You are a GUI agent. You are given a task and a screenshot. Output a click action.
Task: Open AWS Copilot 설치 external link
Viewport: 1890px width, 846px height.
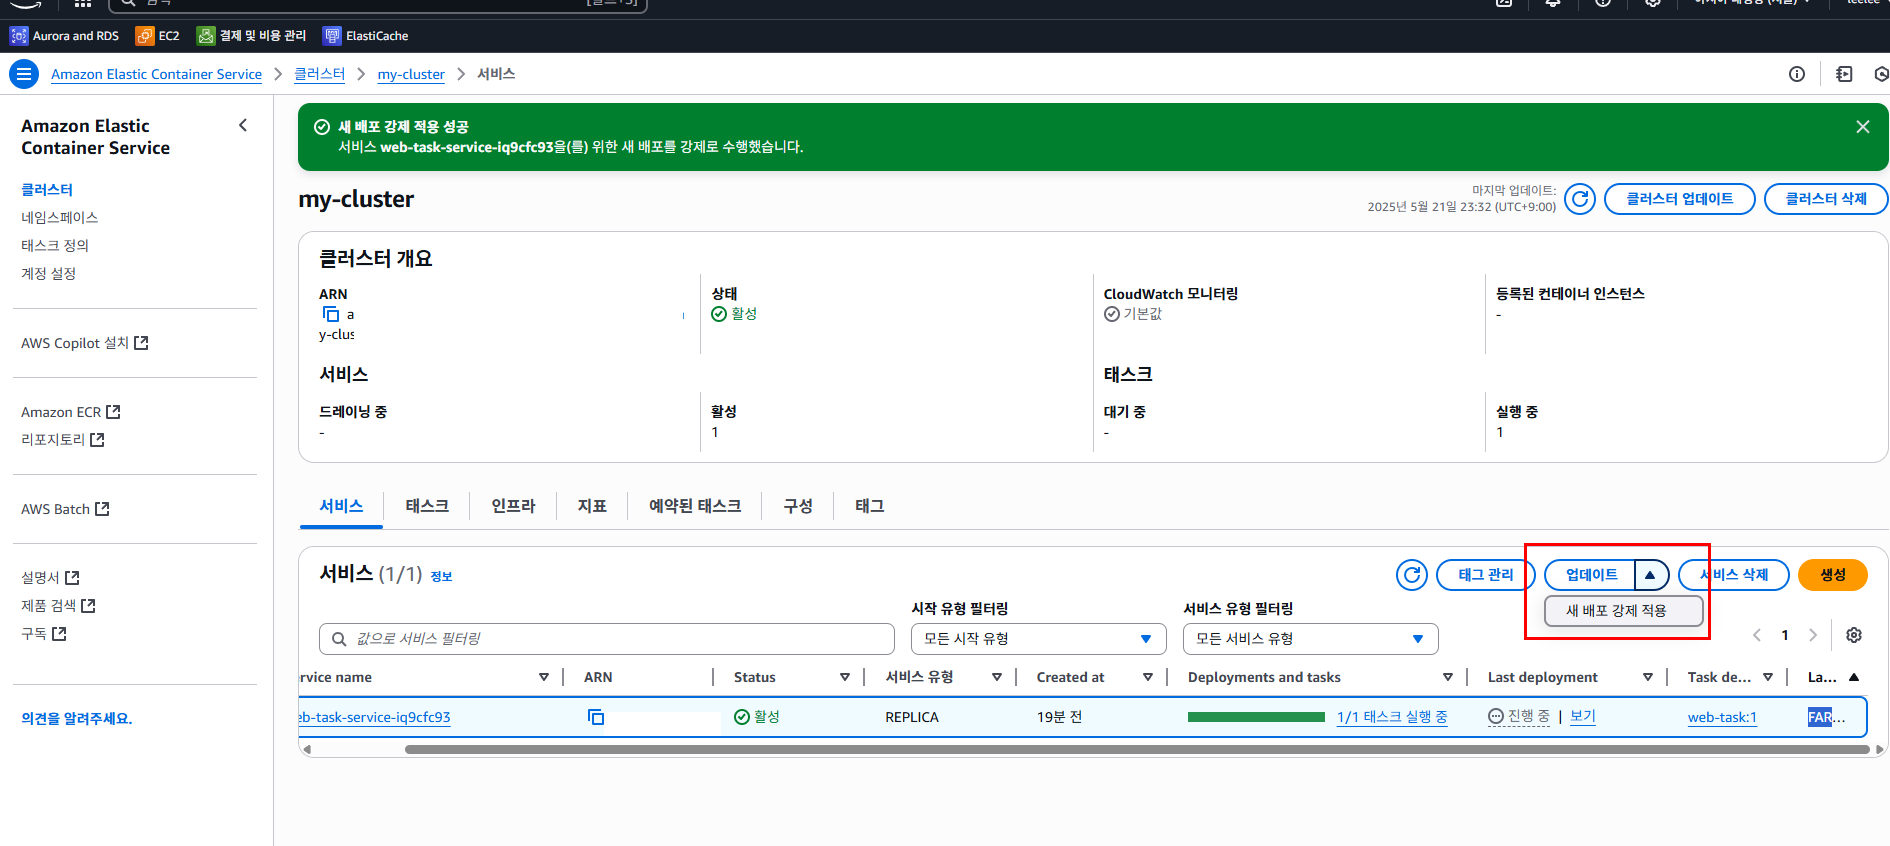(84, 343)
